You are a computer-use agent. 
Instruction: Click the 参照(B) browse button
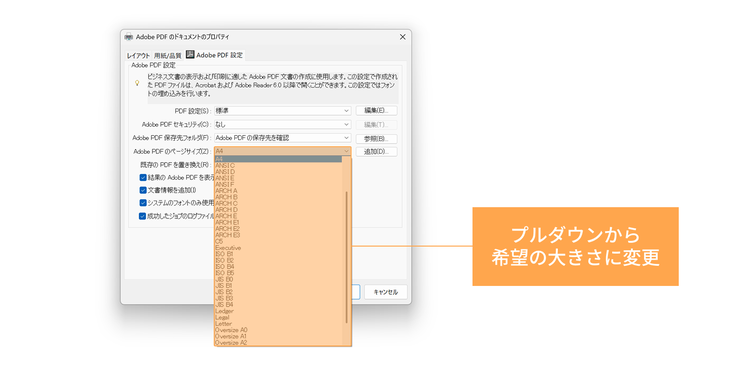coord(376,139)
